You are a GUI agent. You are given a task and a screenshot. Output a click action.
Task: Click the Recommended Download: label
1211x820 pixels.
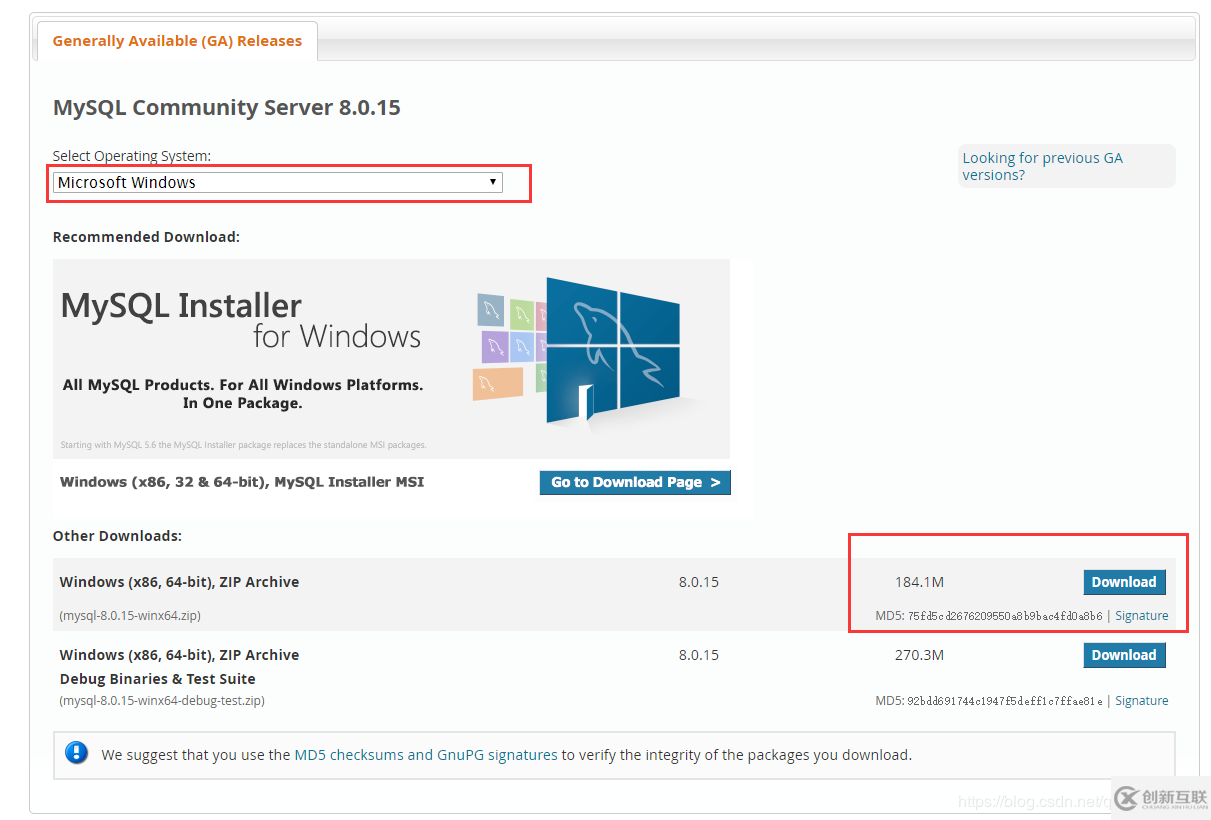tap(146, 237)
